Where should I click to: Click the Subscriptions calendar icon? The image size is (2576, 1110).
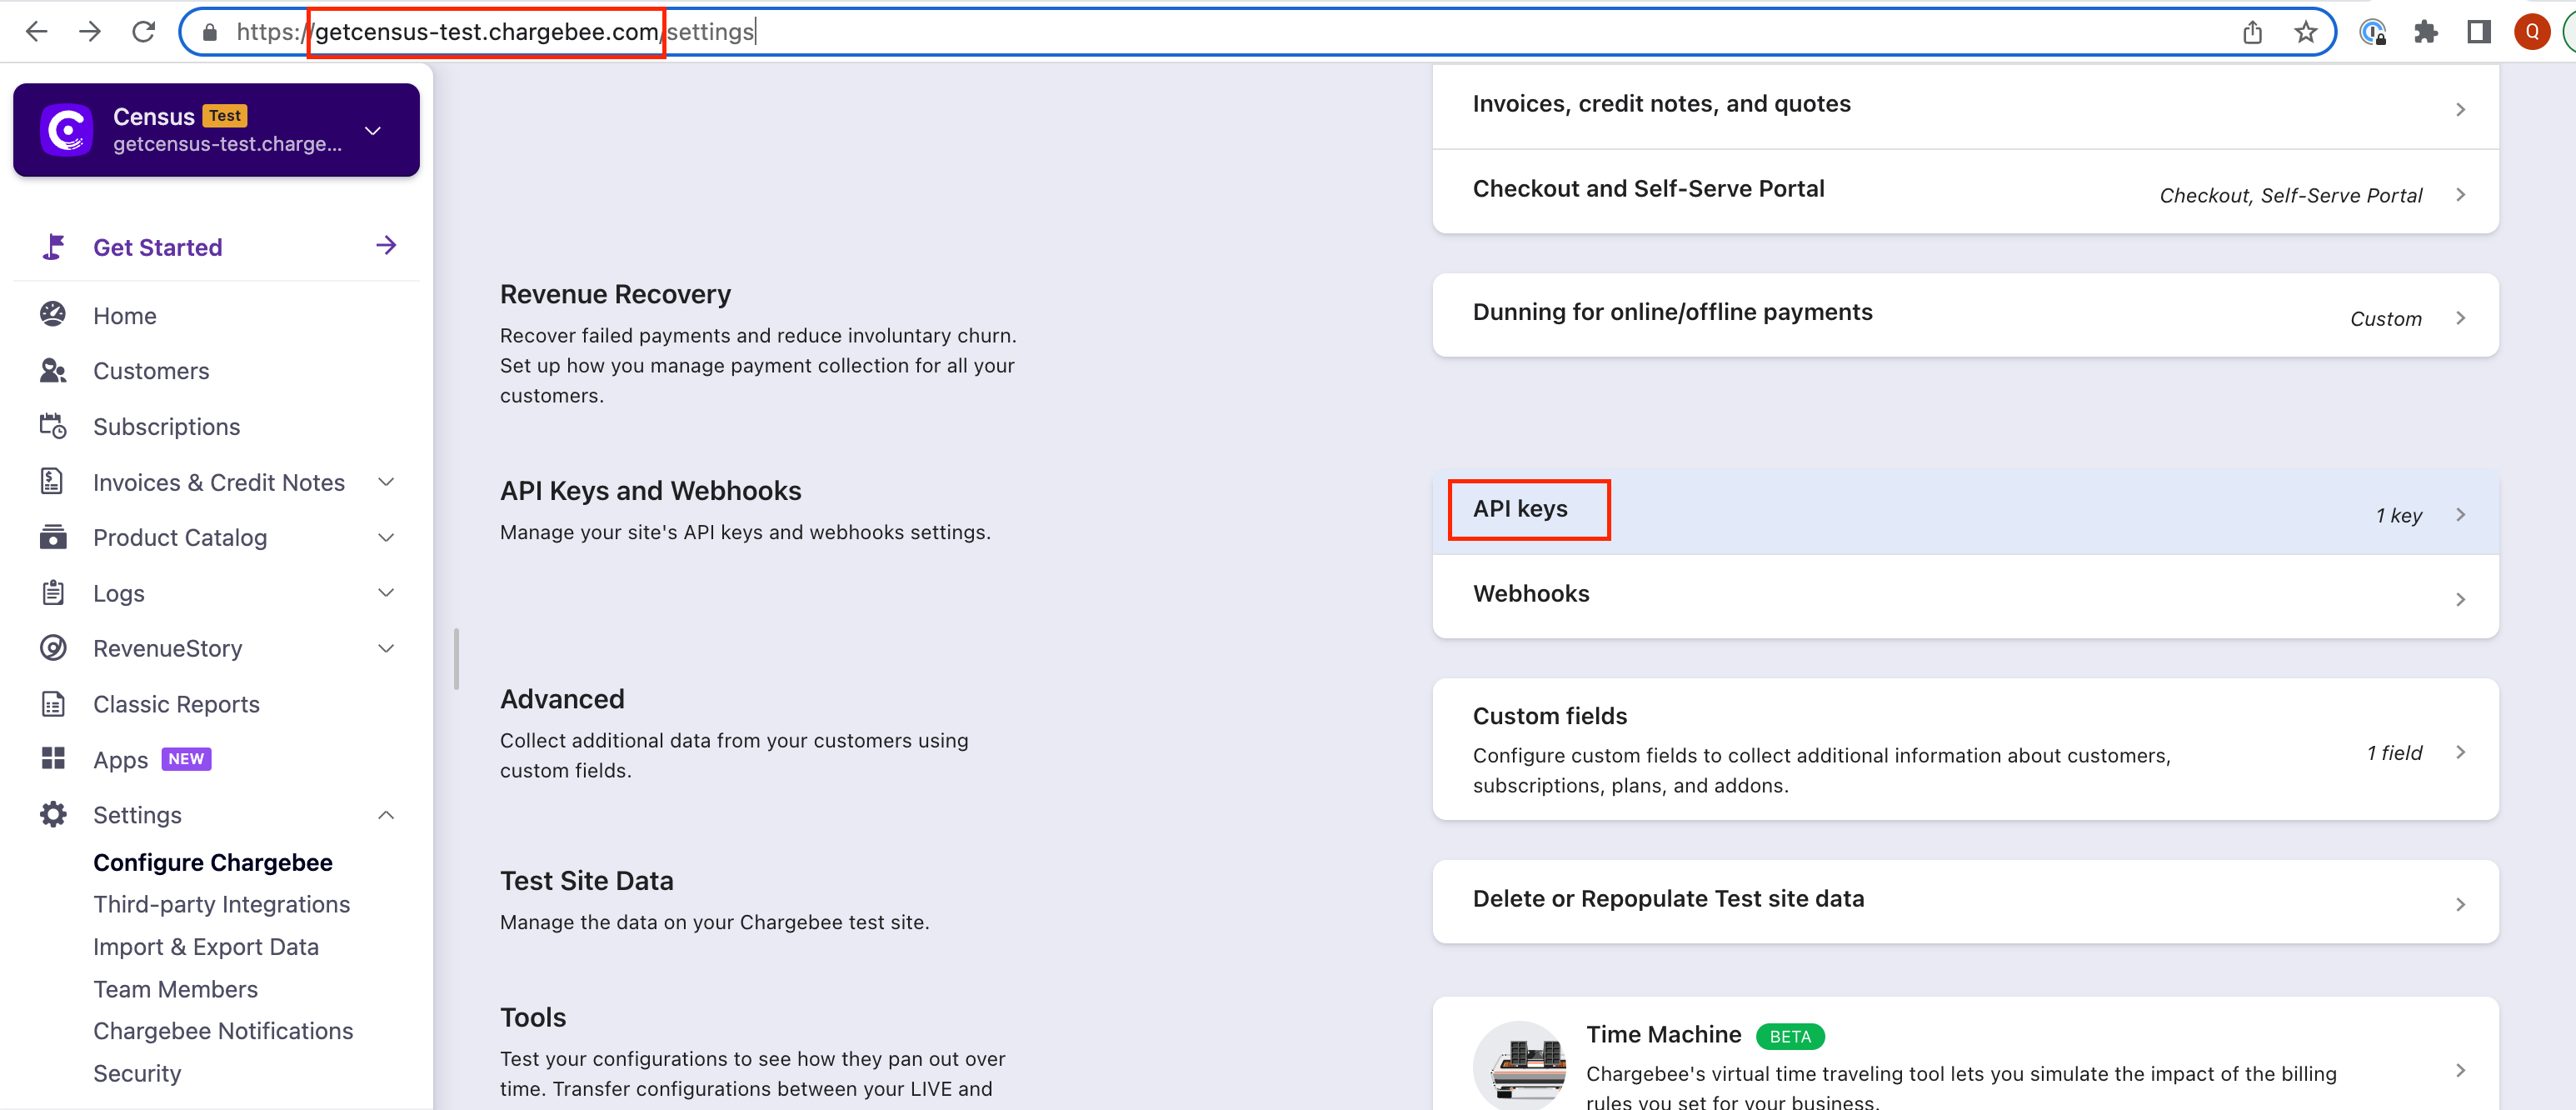(x=53, y=426)
